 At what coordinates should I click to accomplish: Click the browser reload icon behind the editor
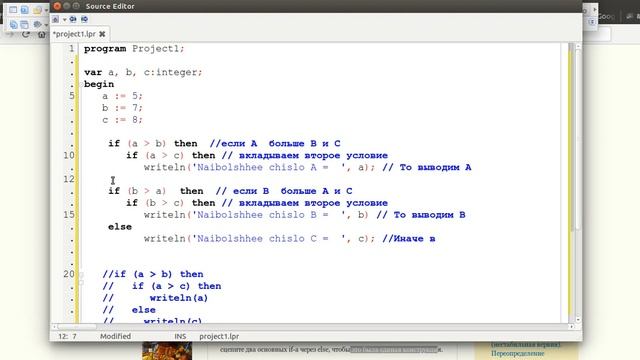point(26,35)
